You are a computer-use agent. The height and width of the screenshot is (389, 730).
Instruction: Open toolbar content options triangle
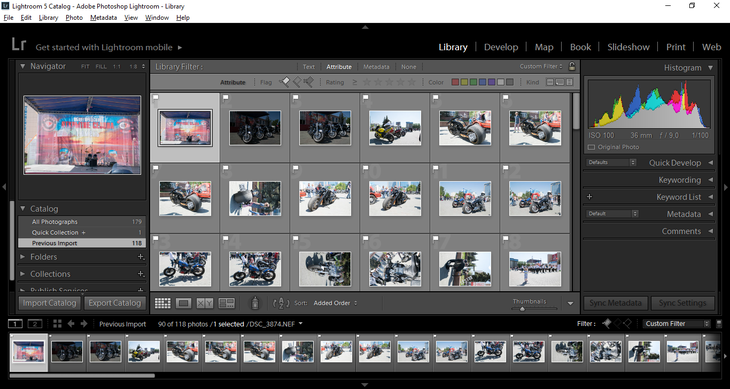tap(571, 303)
